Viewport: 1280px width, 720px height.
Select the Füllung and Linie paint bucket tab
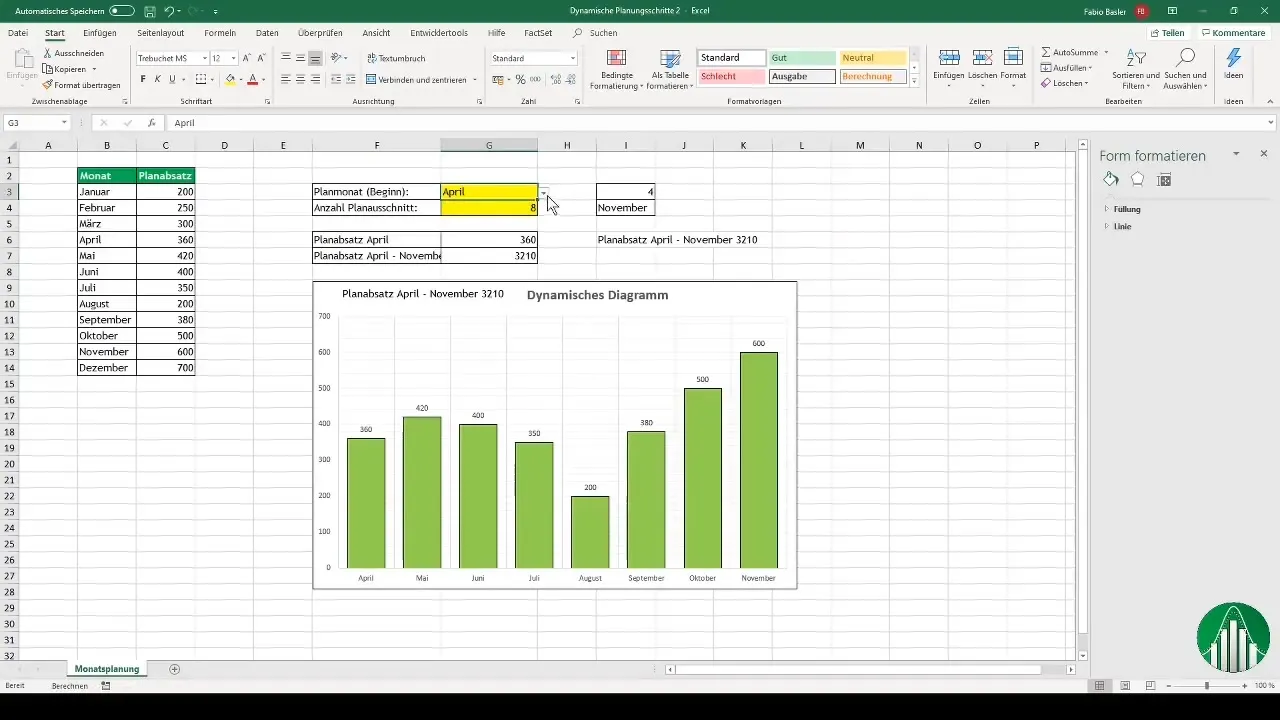[1111, 179]
